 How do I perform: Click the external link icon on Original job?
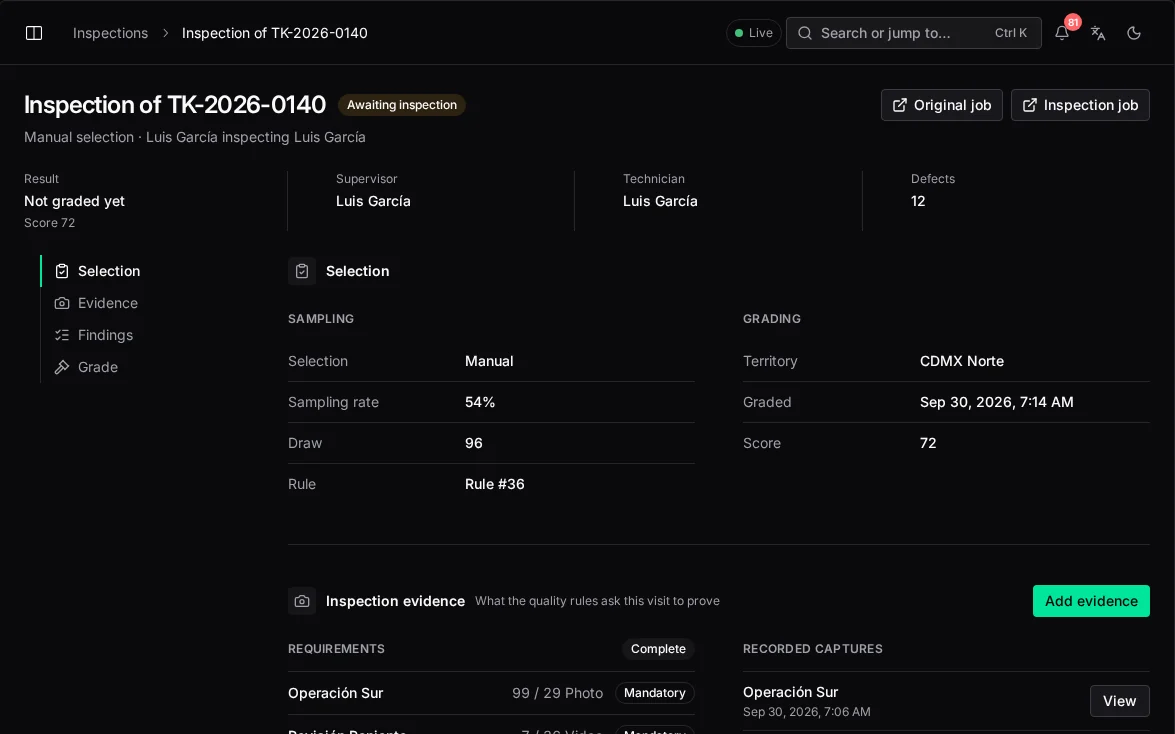899,105
